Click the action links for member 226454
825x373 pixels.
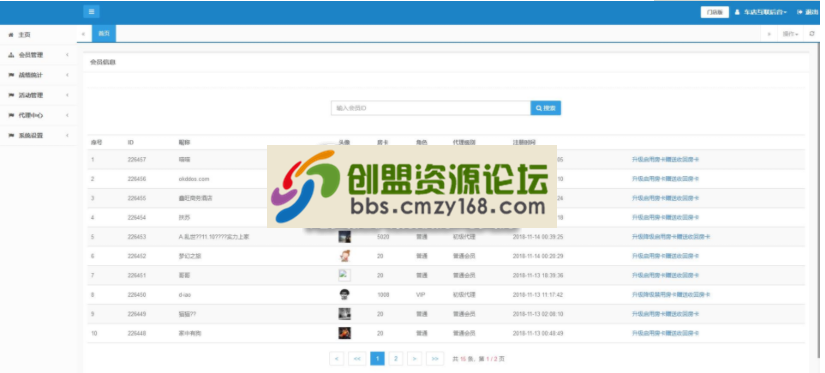point(666,217)
